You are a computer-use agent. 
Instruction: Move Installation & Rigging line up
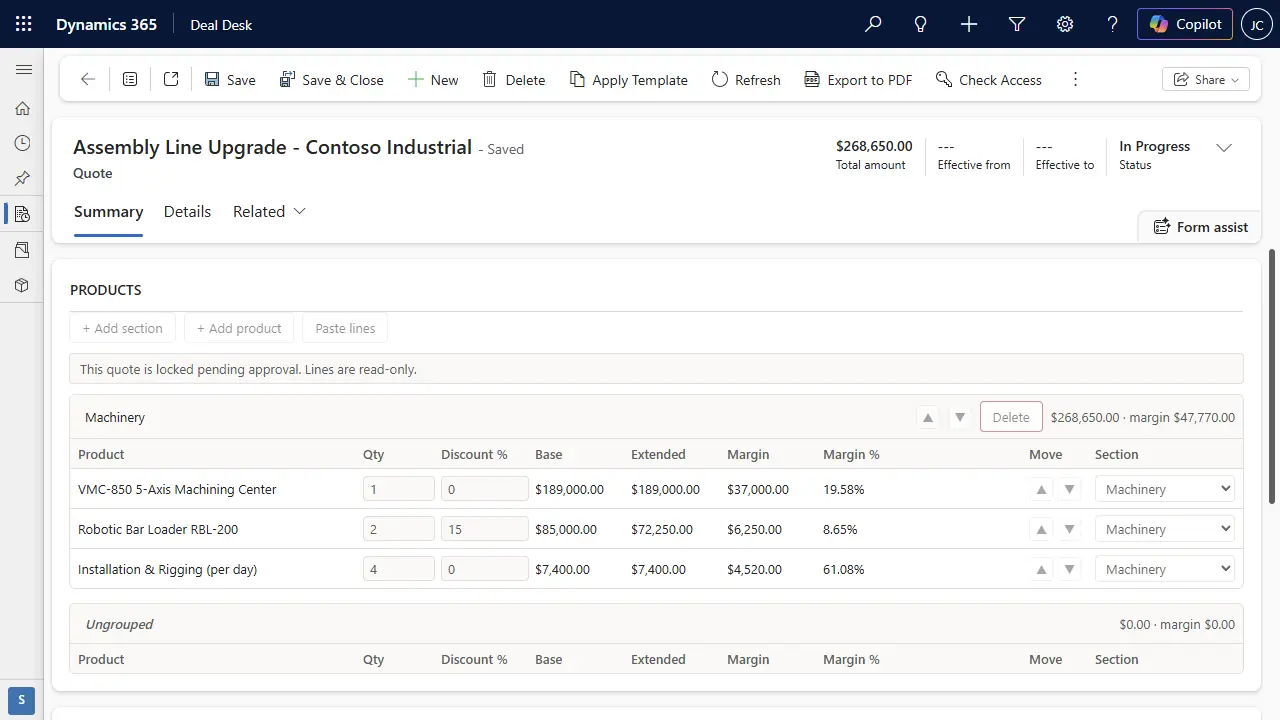click(x=1042, y=569)
